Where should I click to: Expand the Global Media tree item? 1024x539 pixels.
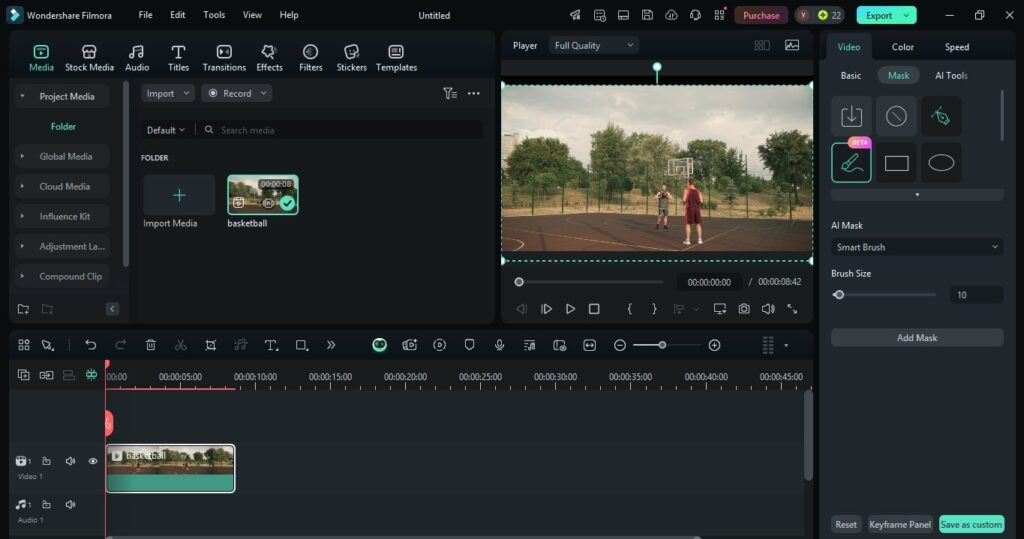point(22,156)
